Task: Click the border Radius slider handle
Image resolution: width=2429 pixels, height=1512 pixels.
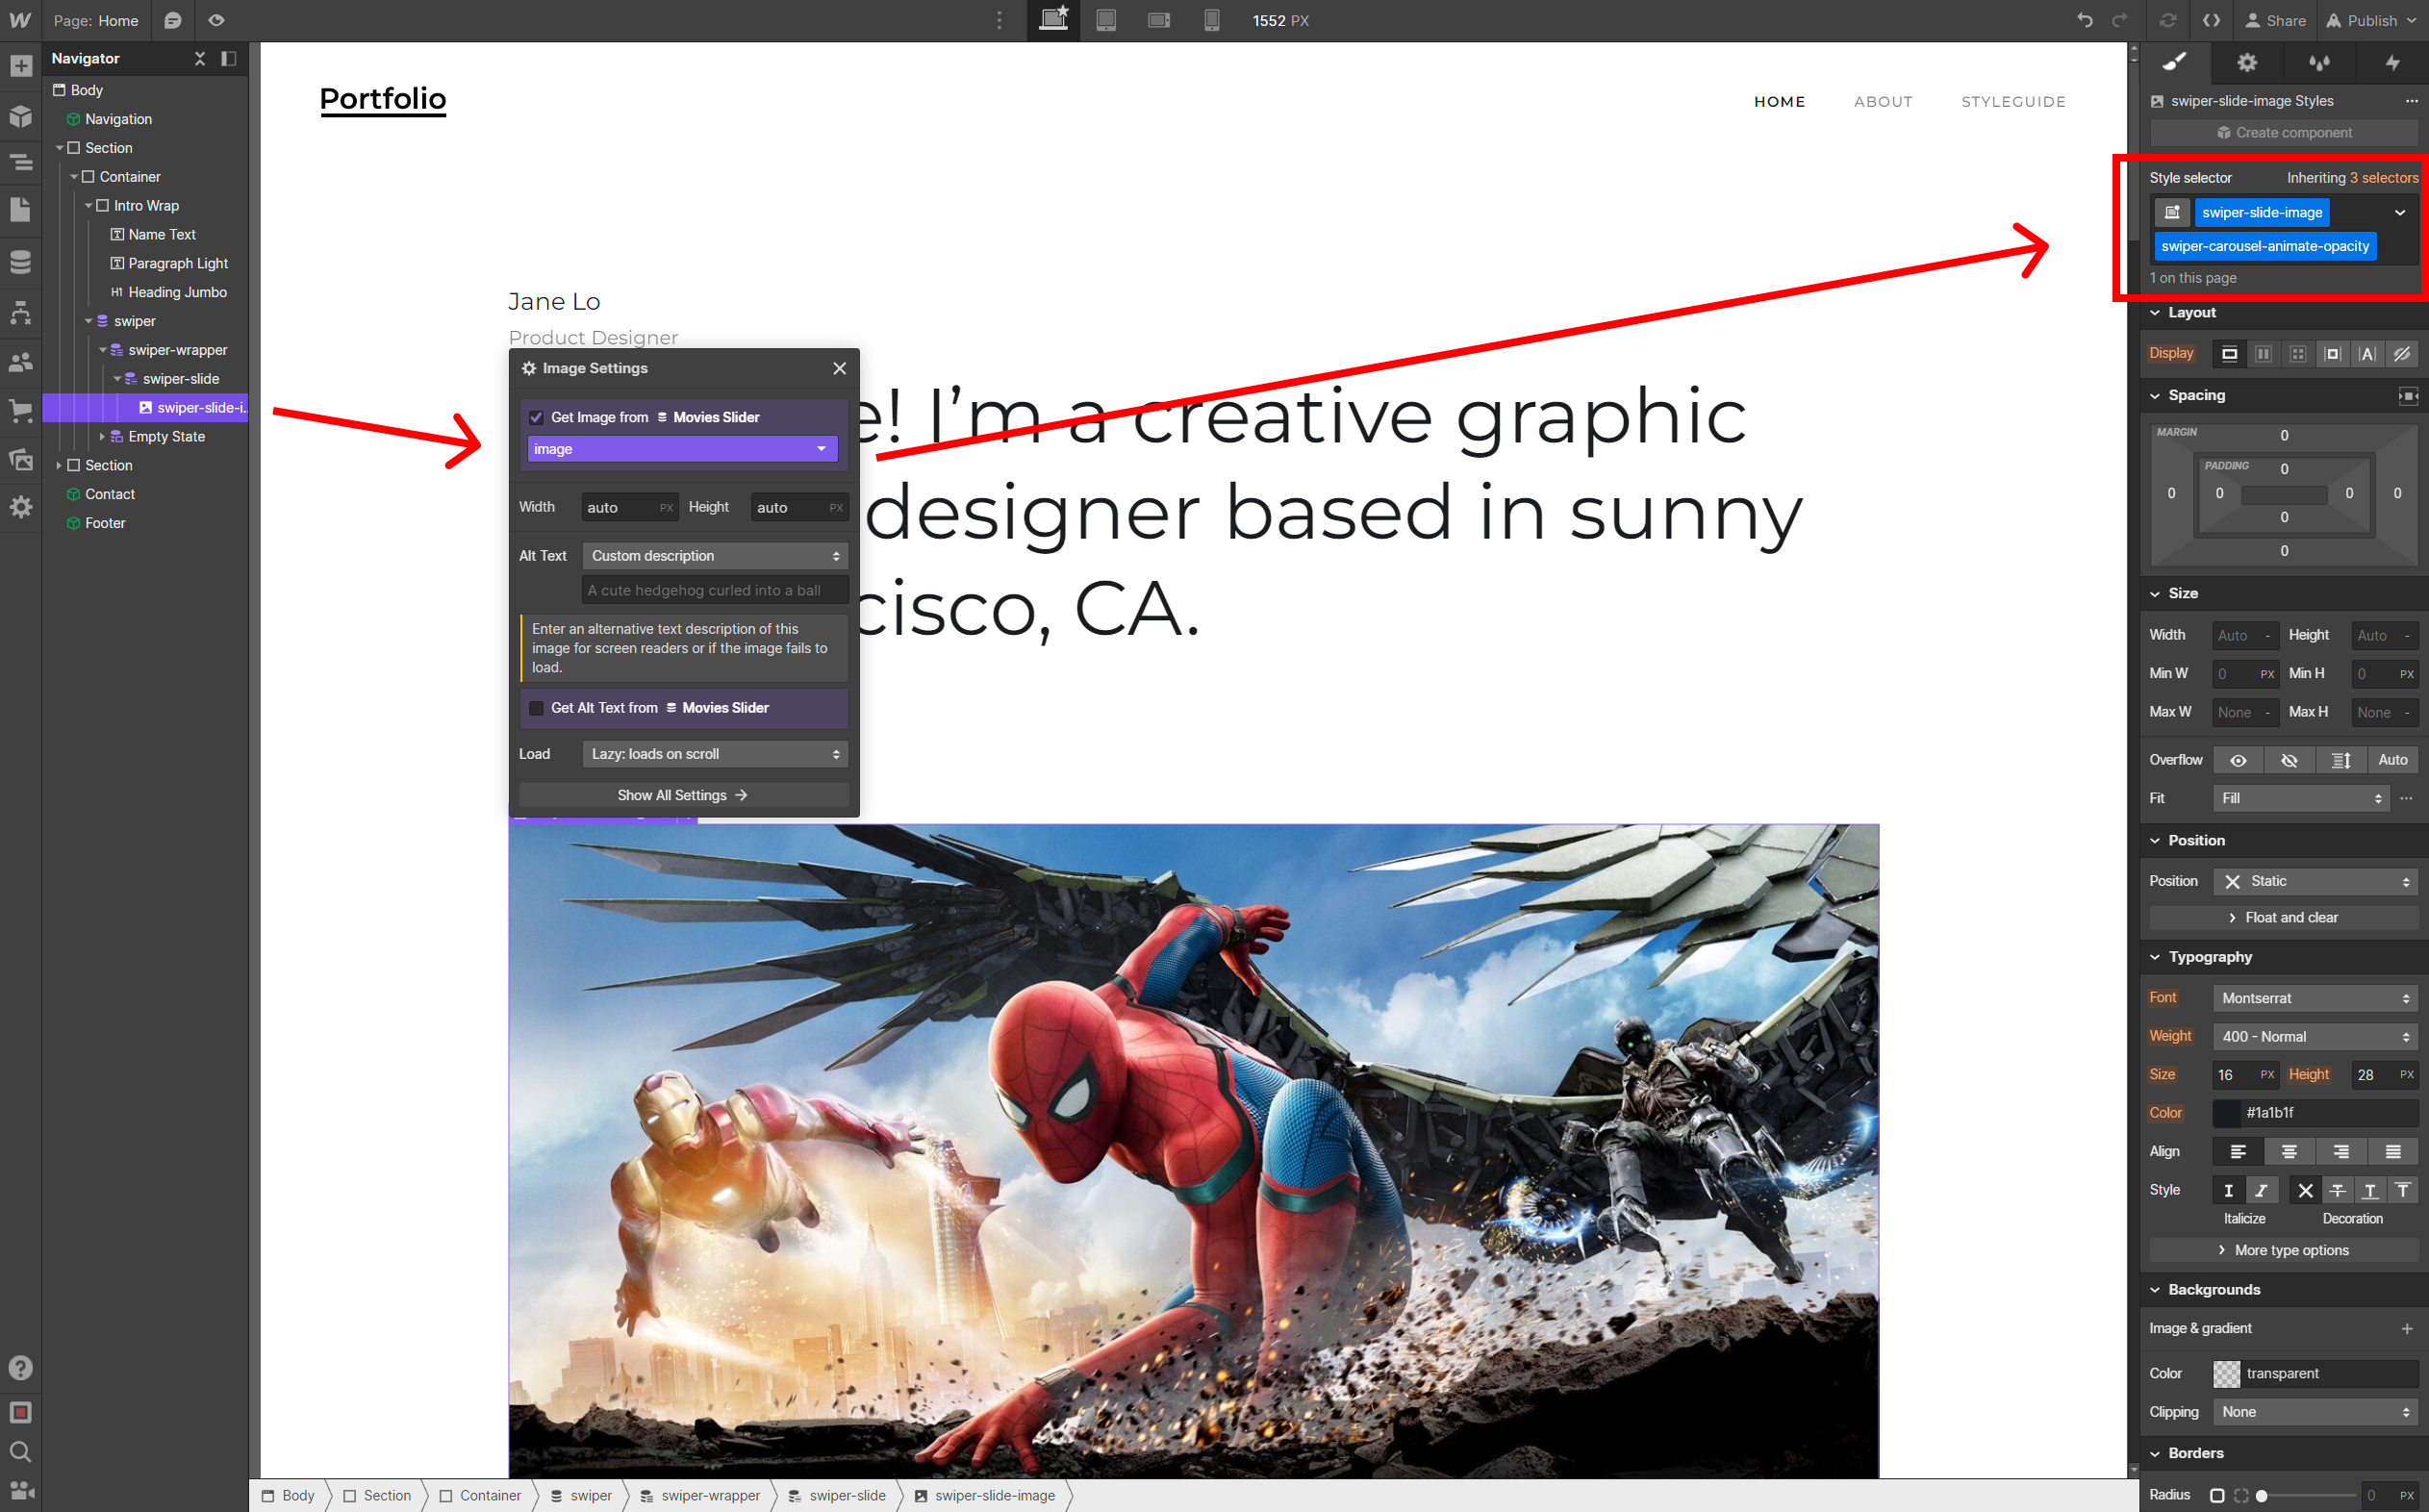Action: pyautogui.click(x=2261, y=1496)
